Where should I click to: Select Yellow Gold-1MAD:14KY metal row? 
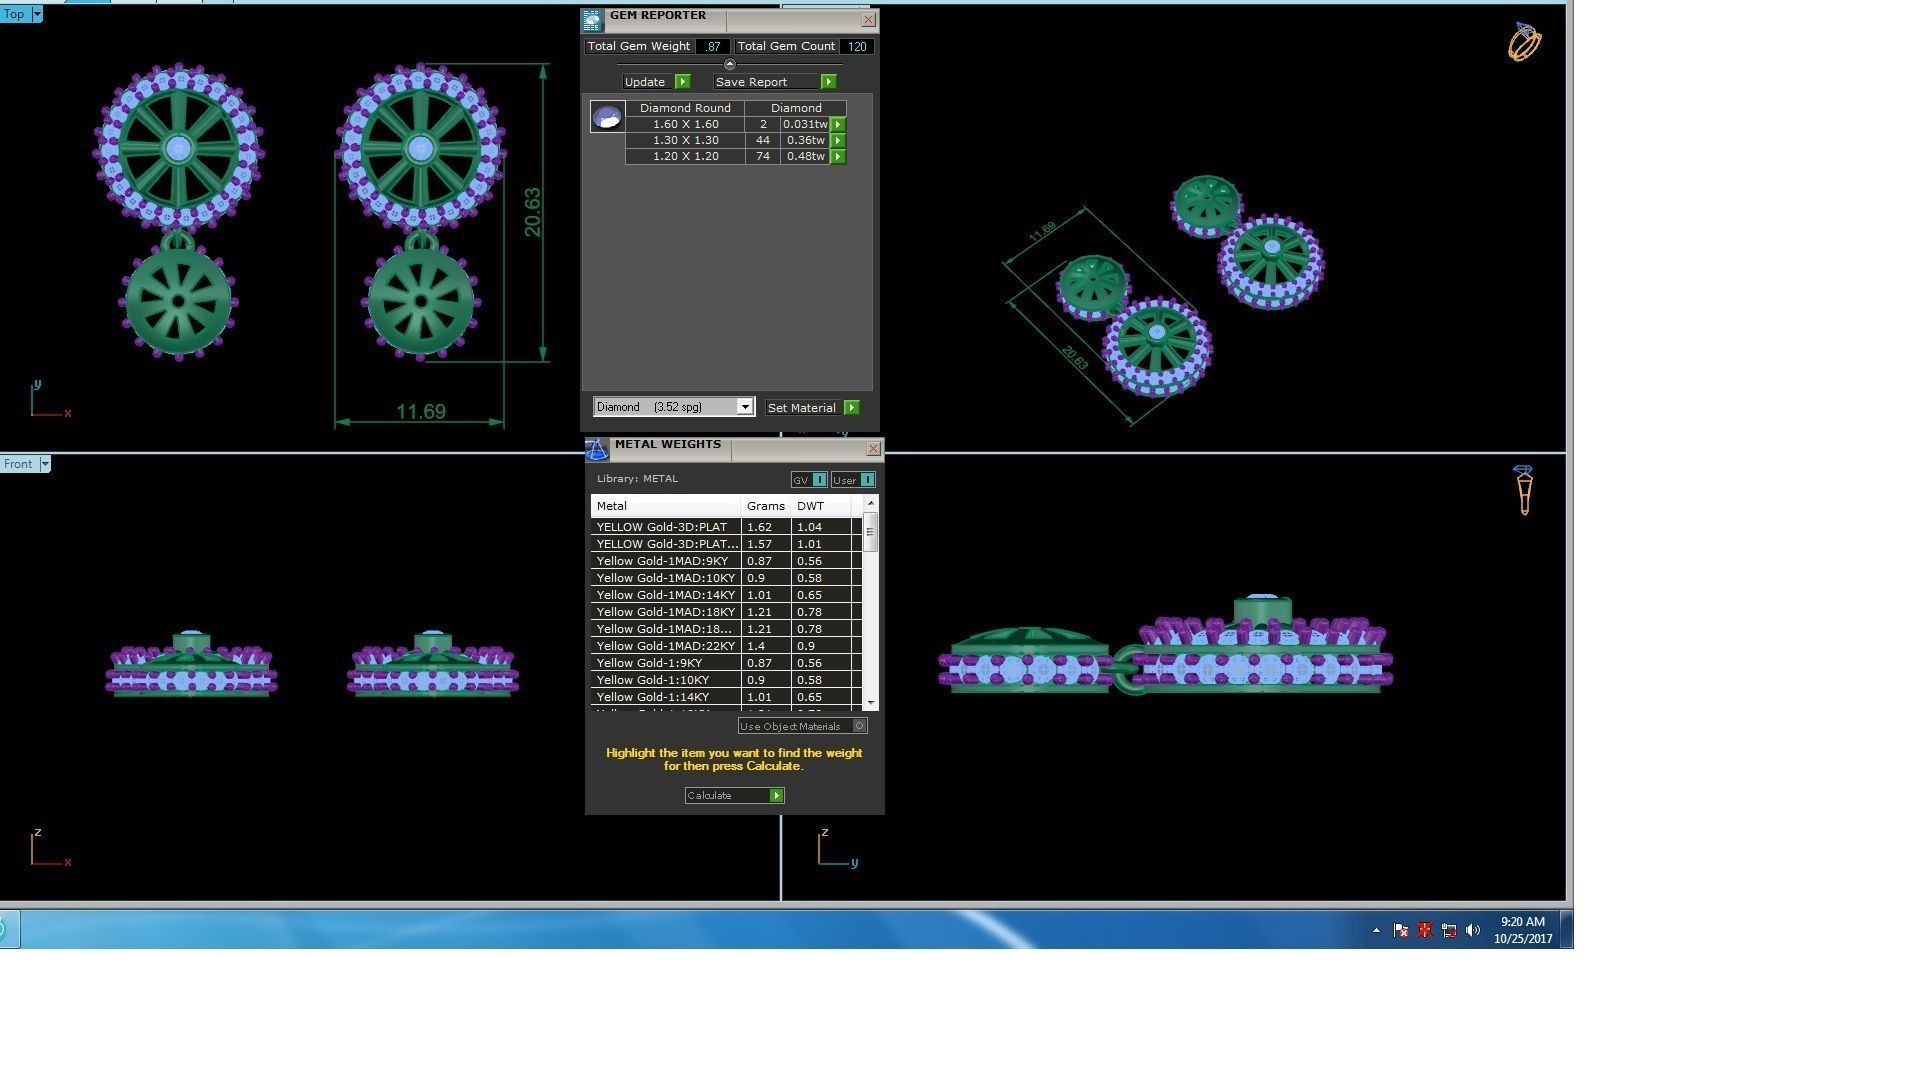click(665, 595)
